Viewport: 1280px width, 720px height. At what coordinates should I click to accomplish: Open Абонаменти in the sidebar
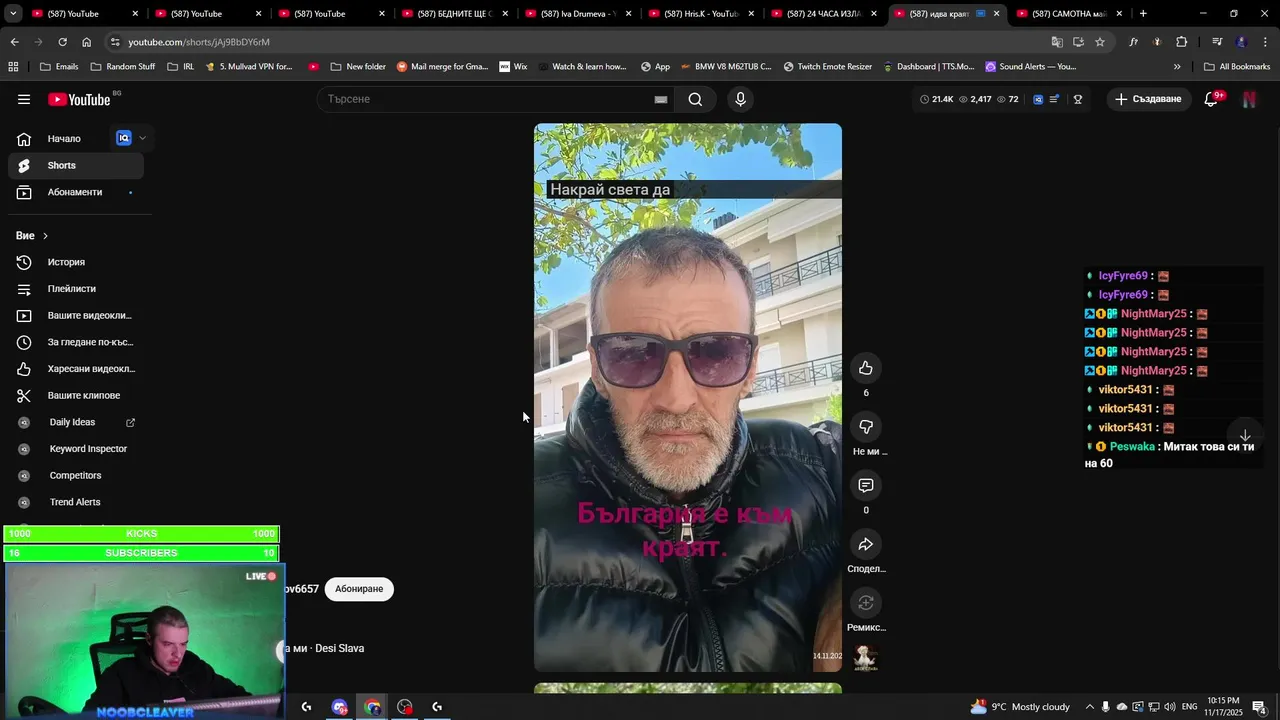tap(75, 192)
